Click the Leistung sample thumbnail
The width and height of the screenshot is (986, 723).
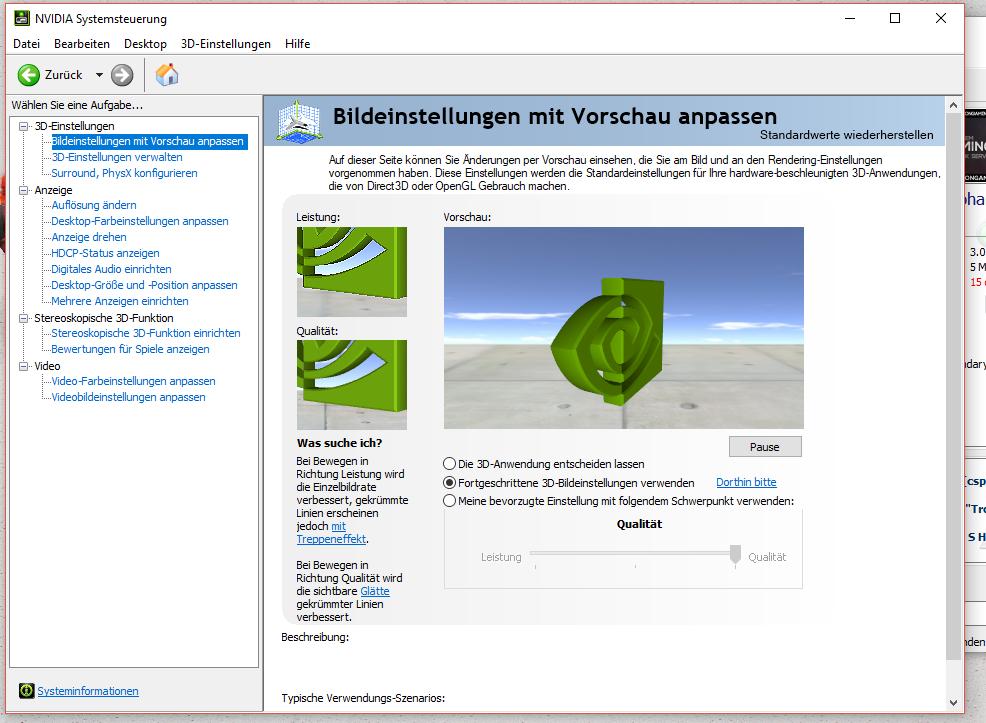tap(352, 272)
